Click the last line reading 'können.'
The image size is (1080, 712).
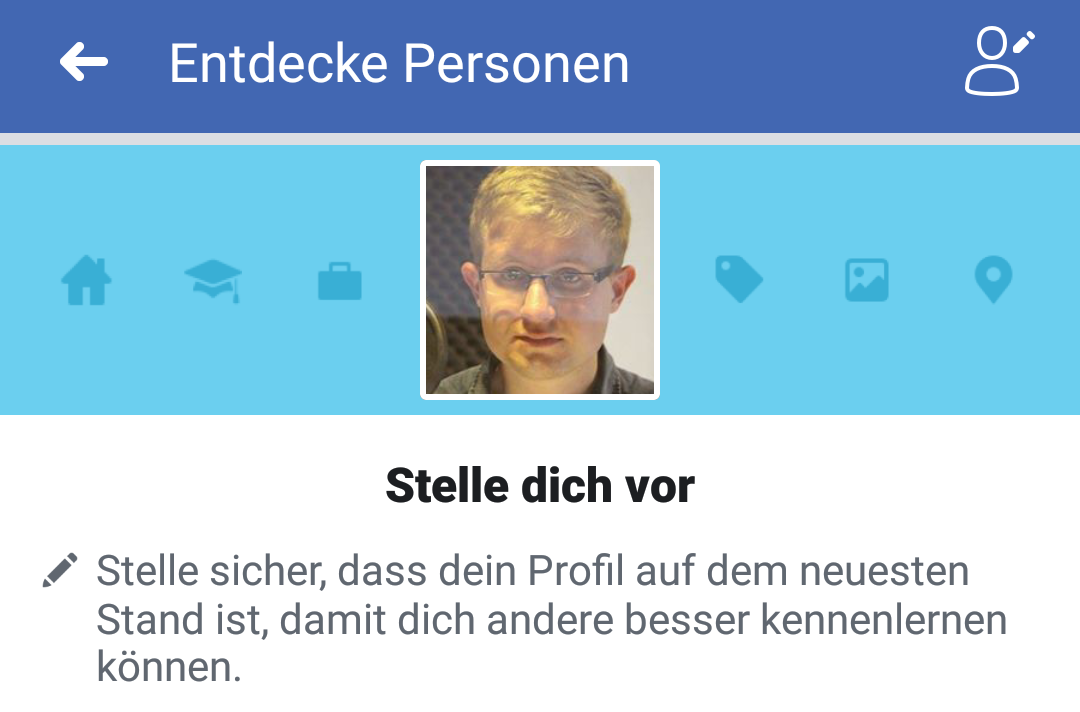tap(169, 667)
